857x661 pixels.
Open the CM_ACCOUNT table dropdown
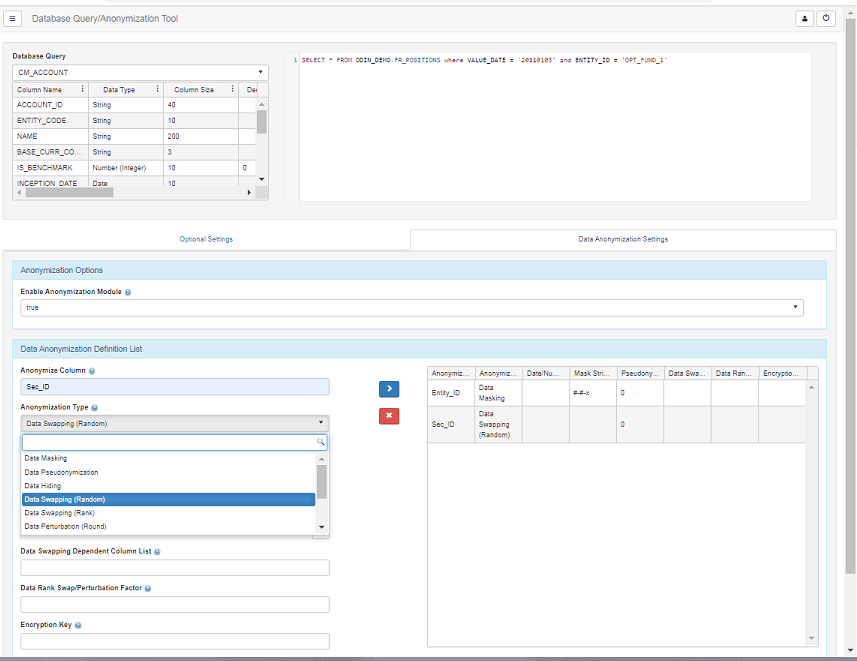tap(140, 72)
